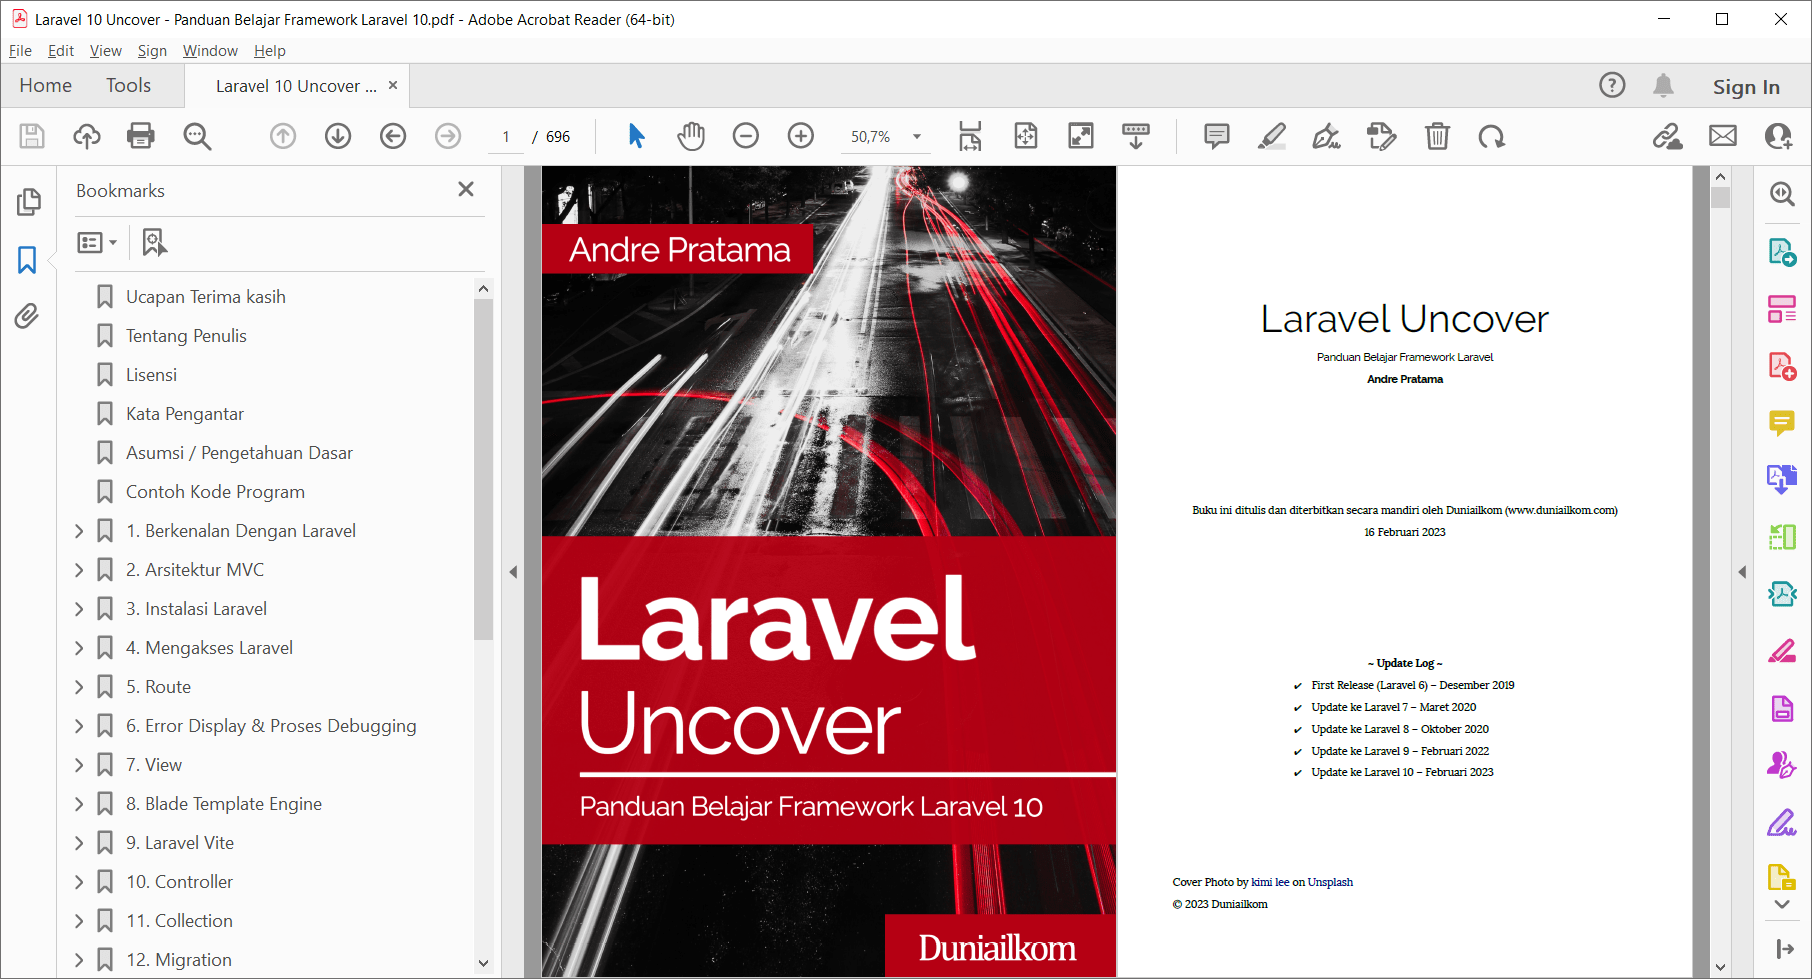Go to next page arrow
The height and width of the screenshot is (979, 1812).
pos(338,136)
